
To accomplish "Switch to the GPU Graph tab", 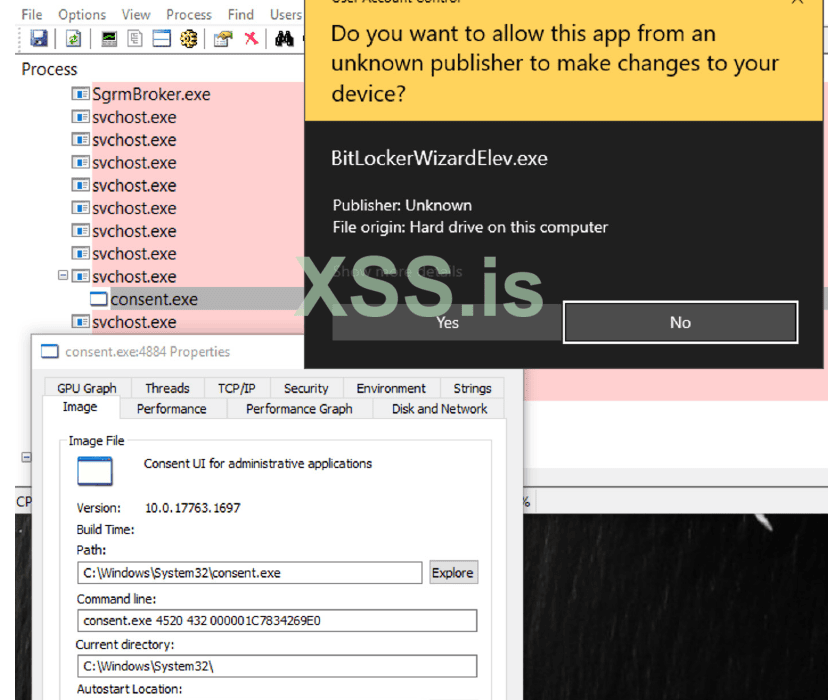I will [x=87, y=388].
